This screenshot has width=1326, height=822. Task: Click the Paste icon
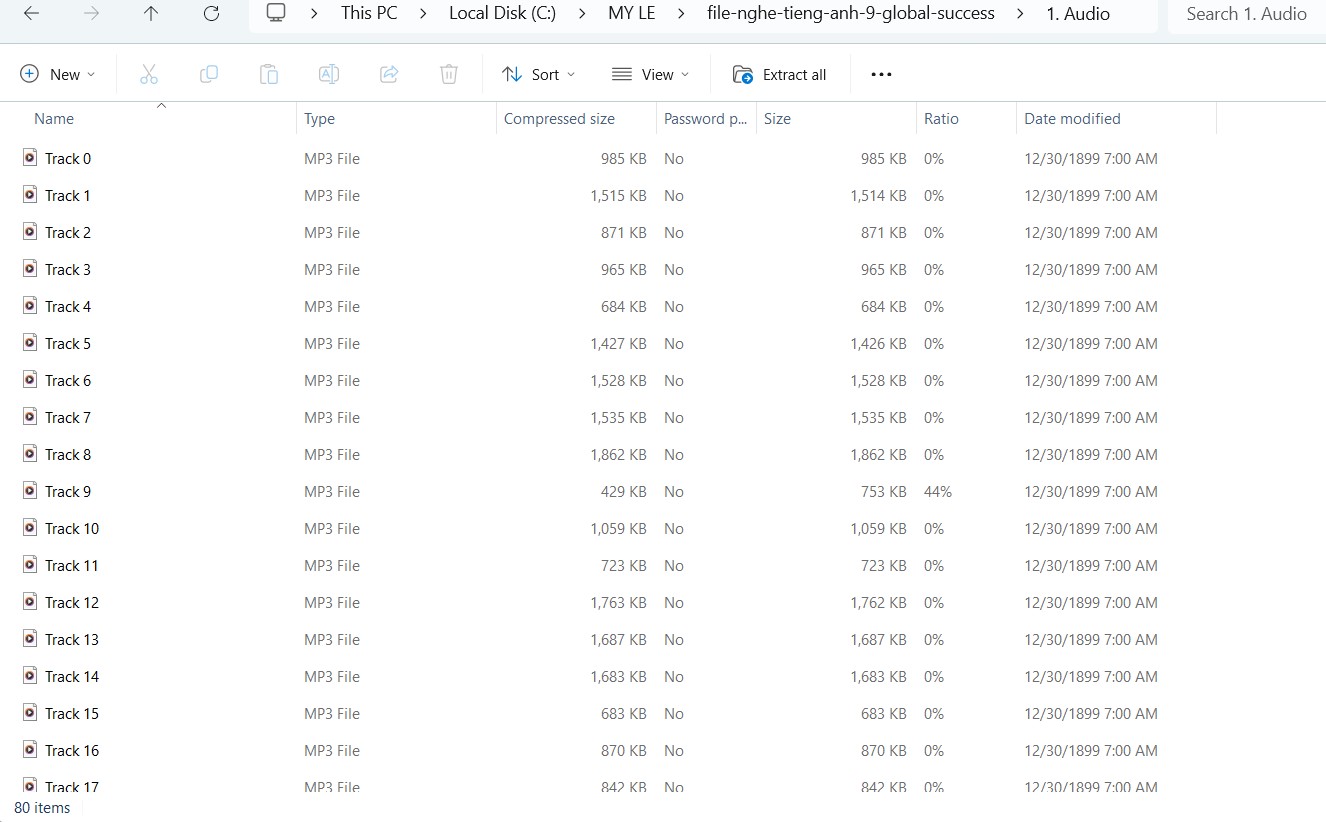pyautogui.click(x=268, y=73)
